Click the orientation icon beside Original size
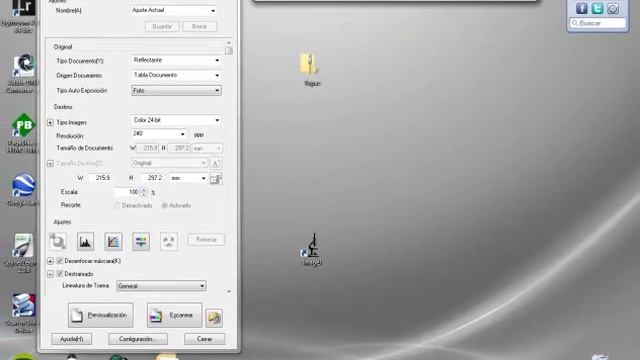 (x=216, y=164)
